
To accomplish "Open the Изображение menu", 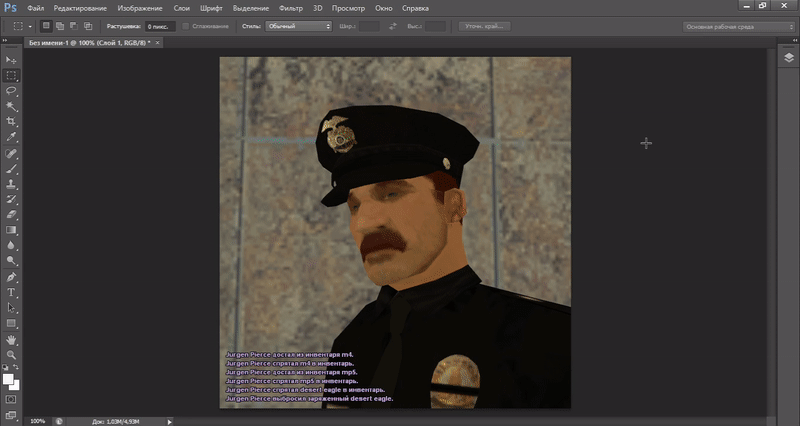I will coord(140,8).
